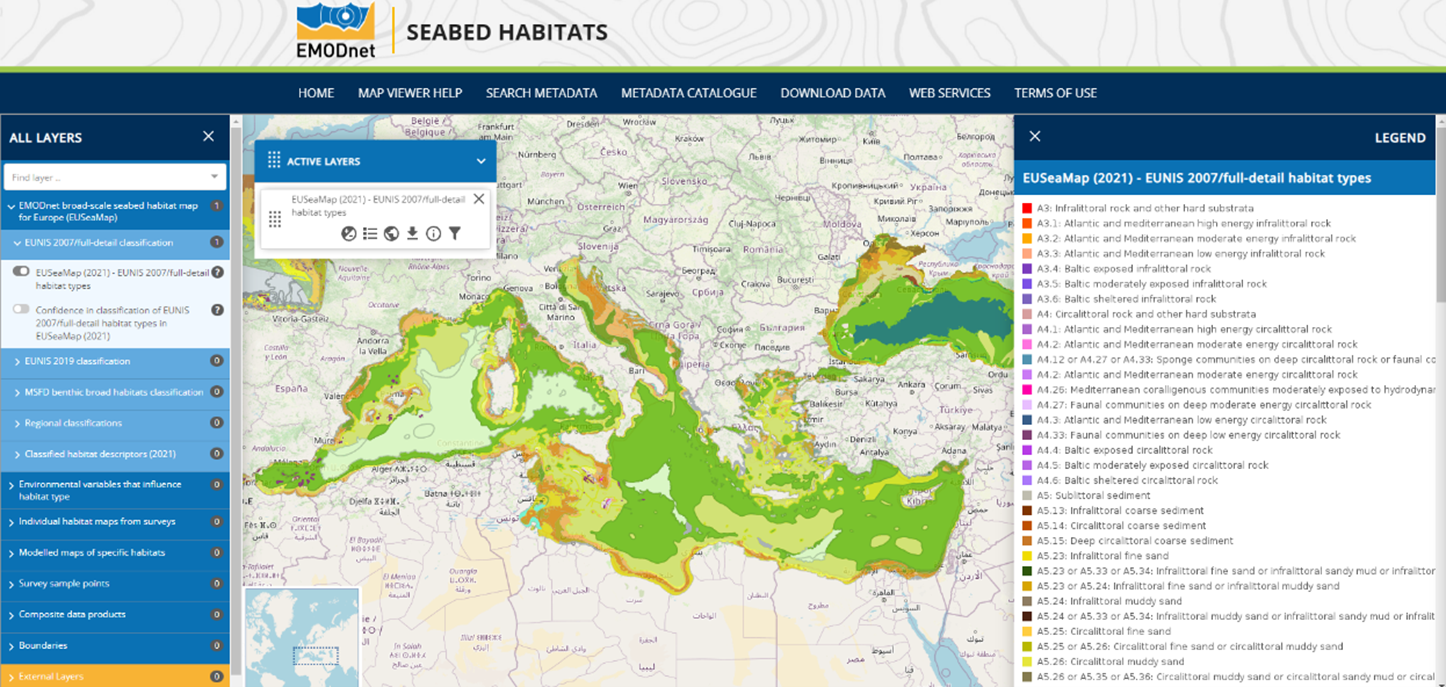Click the filter funnel icon for the layer
Screen dimensions: 1446x687
(x=455, y=234)
